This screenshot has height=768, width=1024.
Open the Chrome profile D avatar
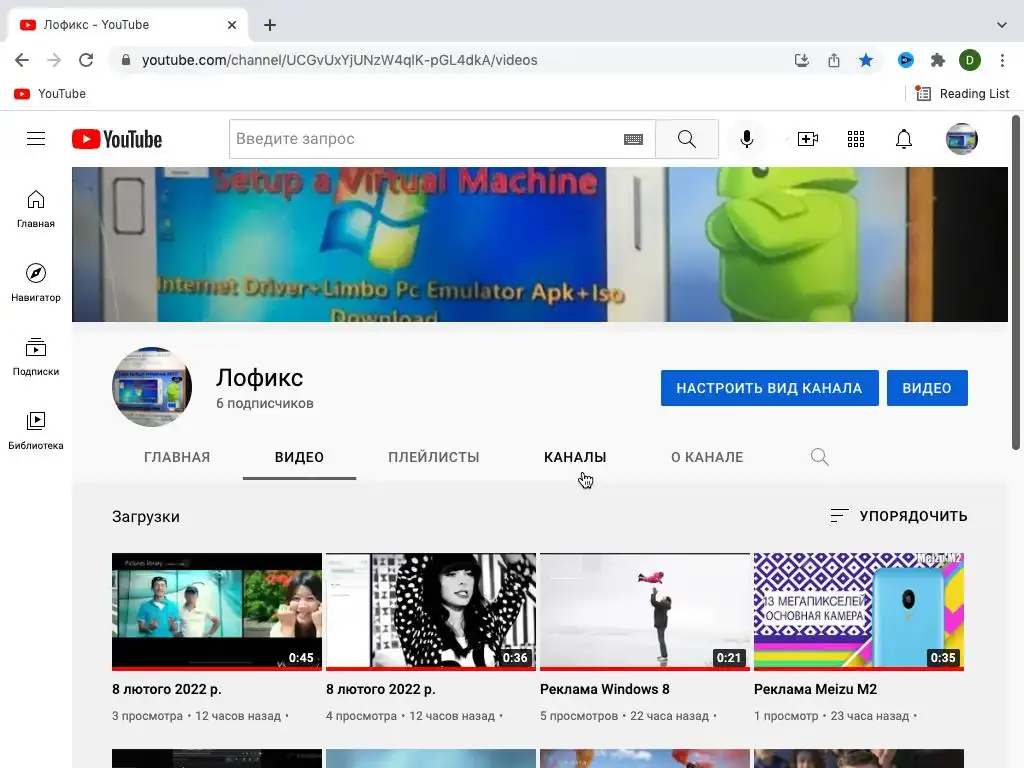tap(970, 60)
